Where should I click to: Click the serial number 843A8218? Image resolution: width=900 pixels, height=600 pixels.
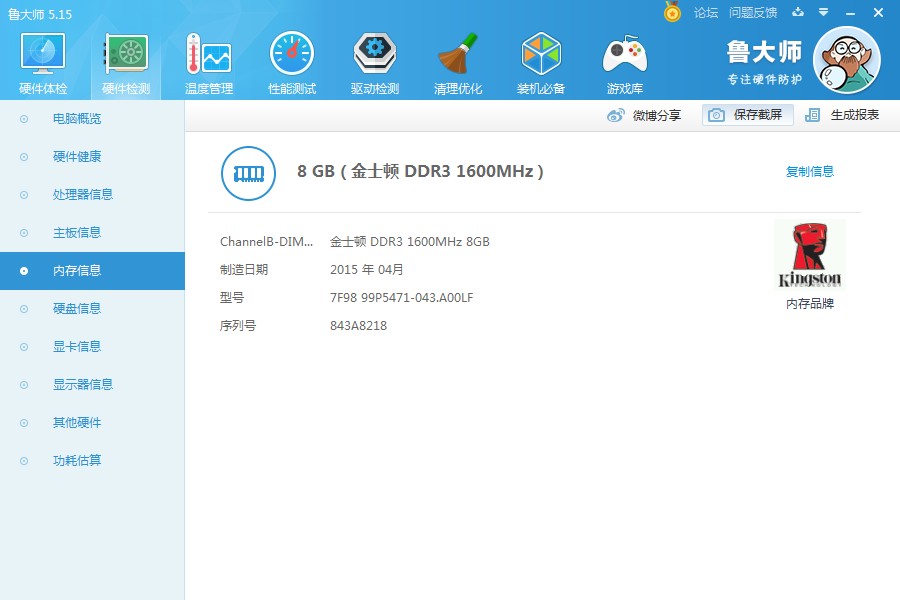click(x=358, y=326)
